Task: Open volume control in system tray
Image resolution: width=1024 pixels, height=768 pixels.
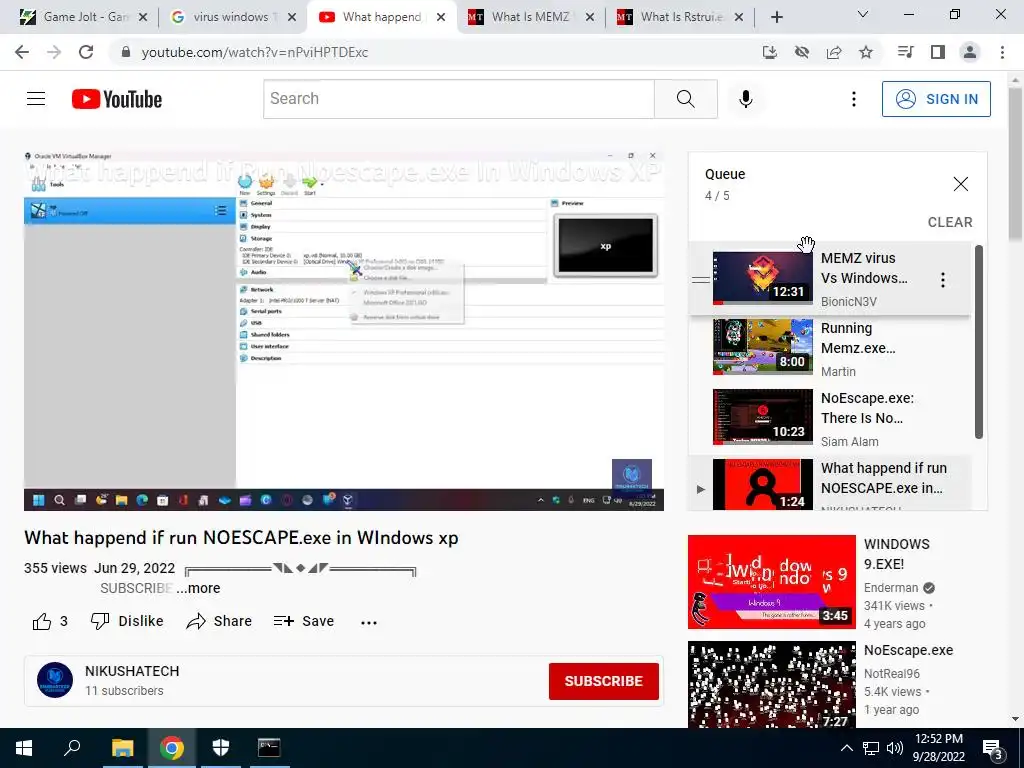Action: click(895, 748)
